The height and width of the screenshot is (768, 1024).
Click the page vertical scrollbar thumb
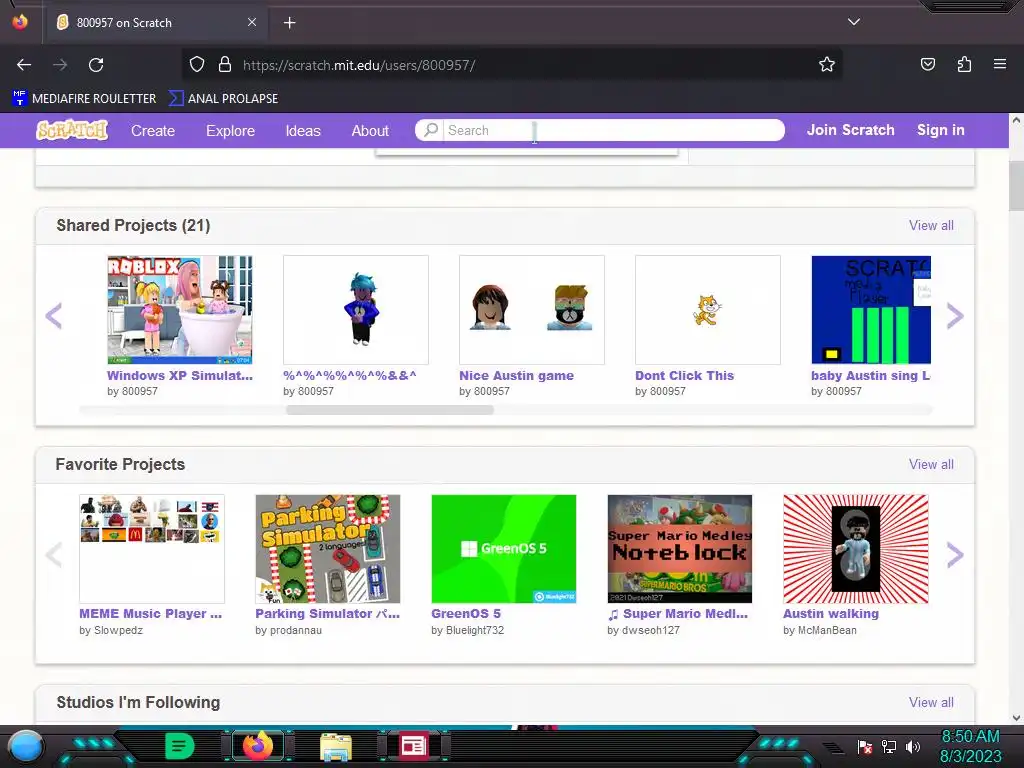click(x=1016, y=185)
